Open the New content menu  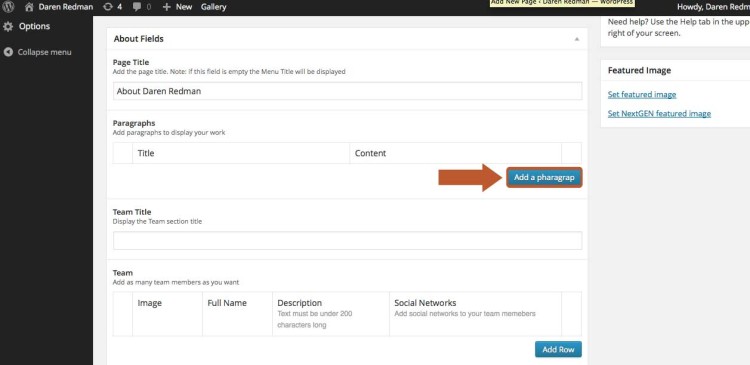pyautogui.click(x=184, y=7)
